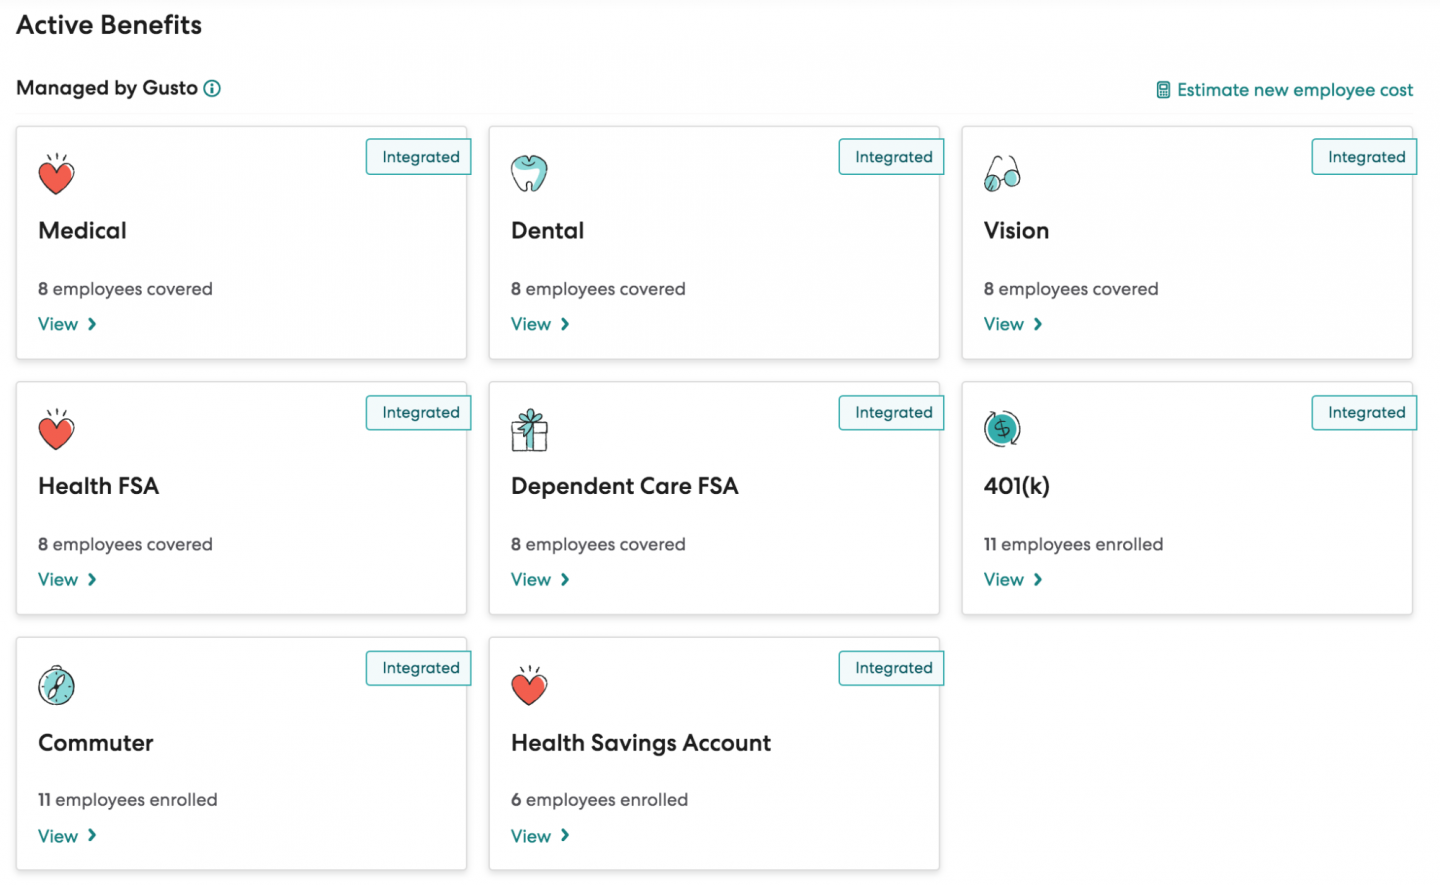
Task: Click the info icon beside Managed by Gusto
Action: coord(212,88)
